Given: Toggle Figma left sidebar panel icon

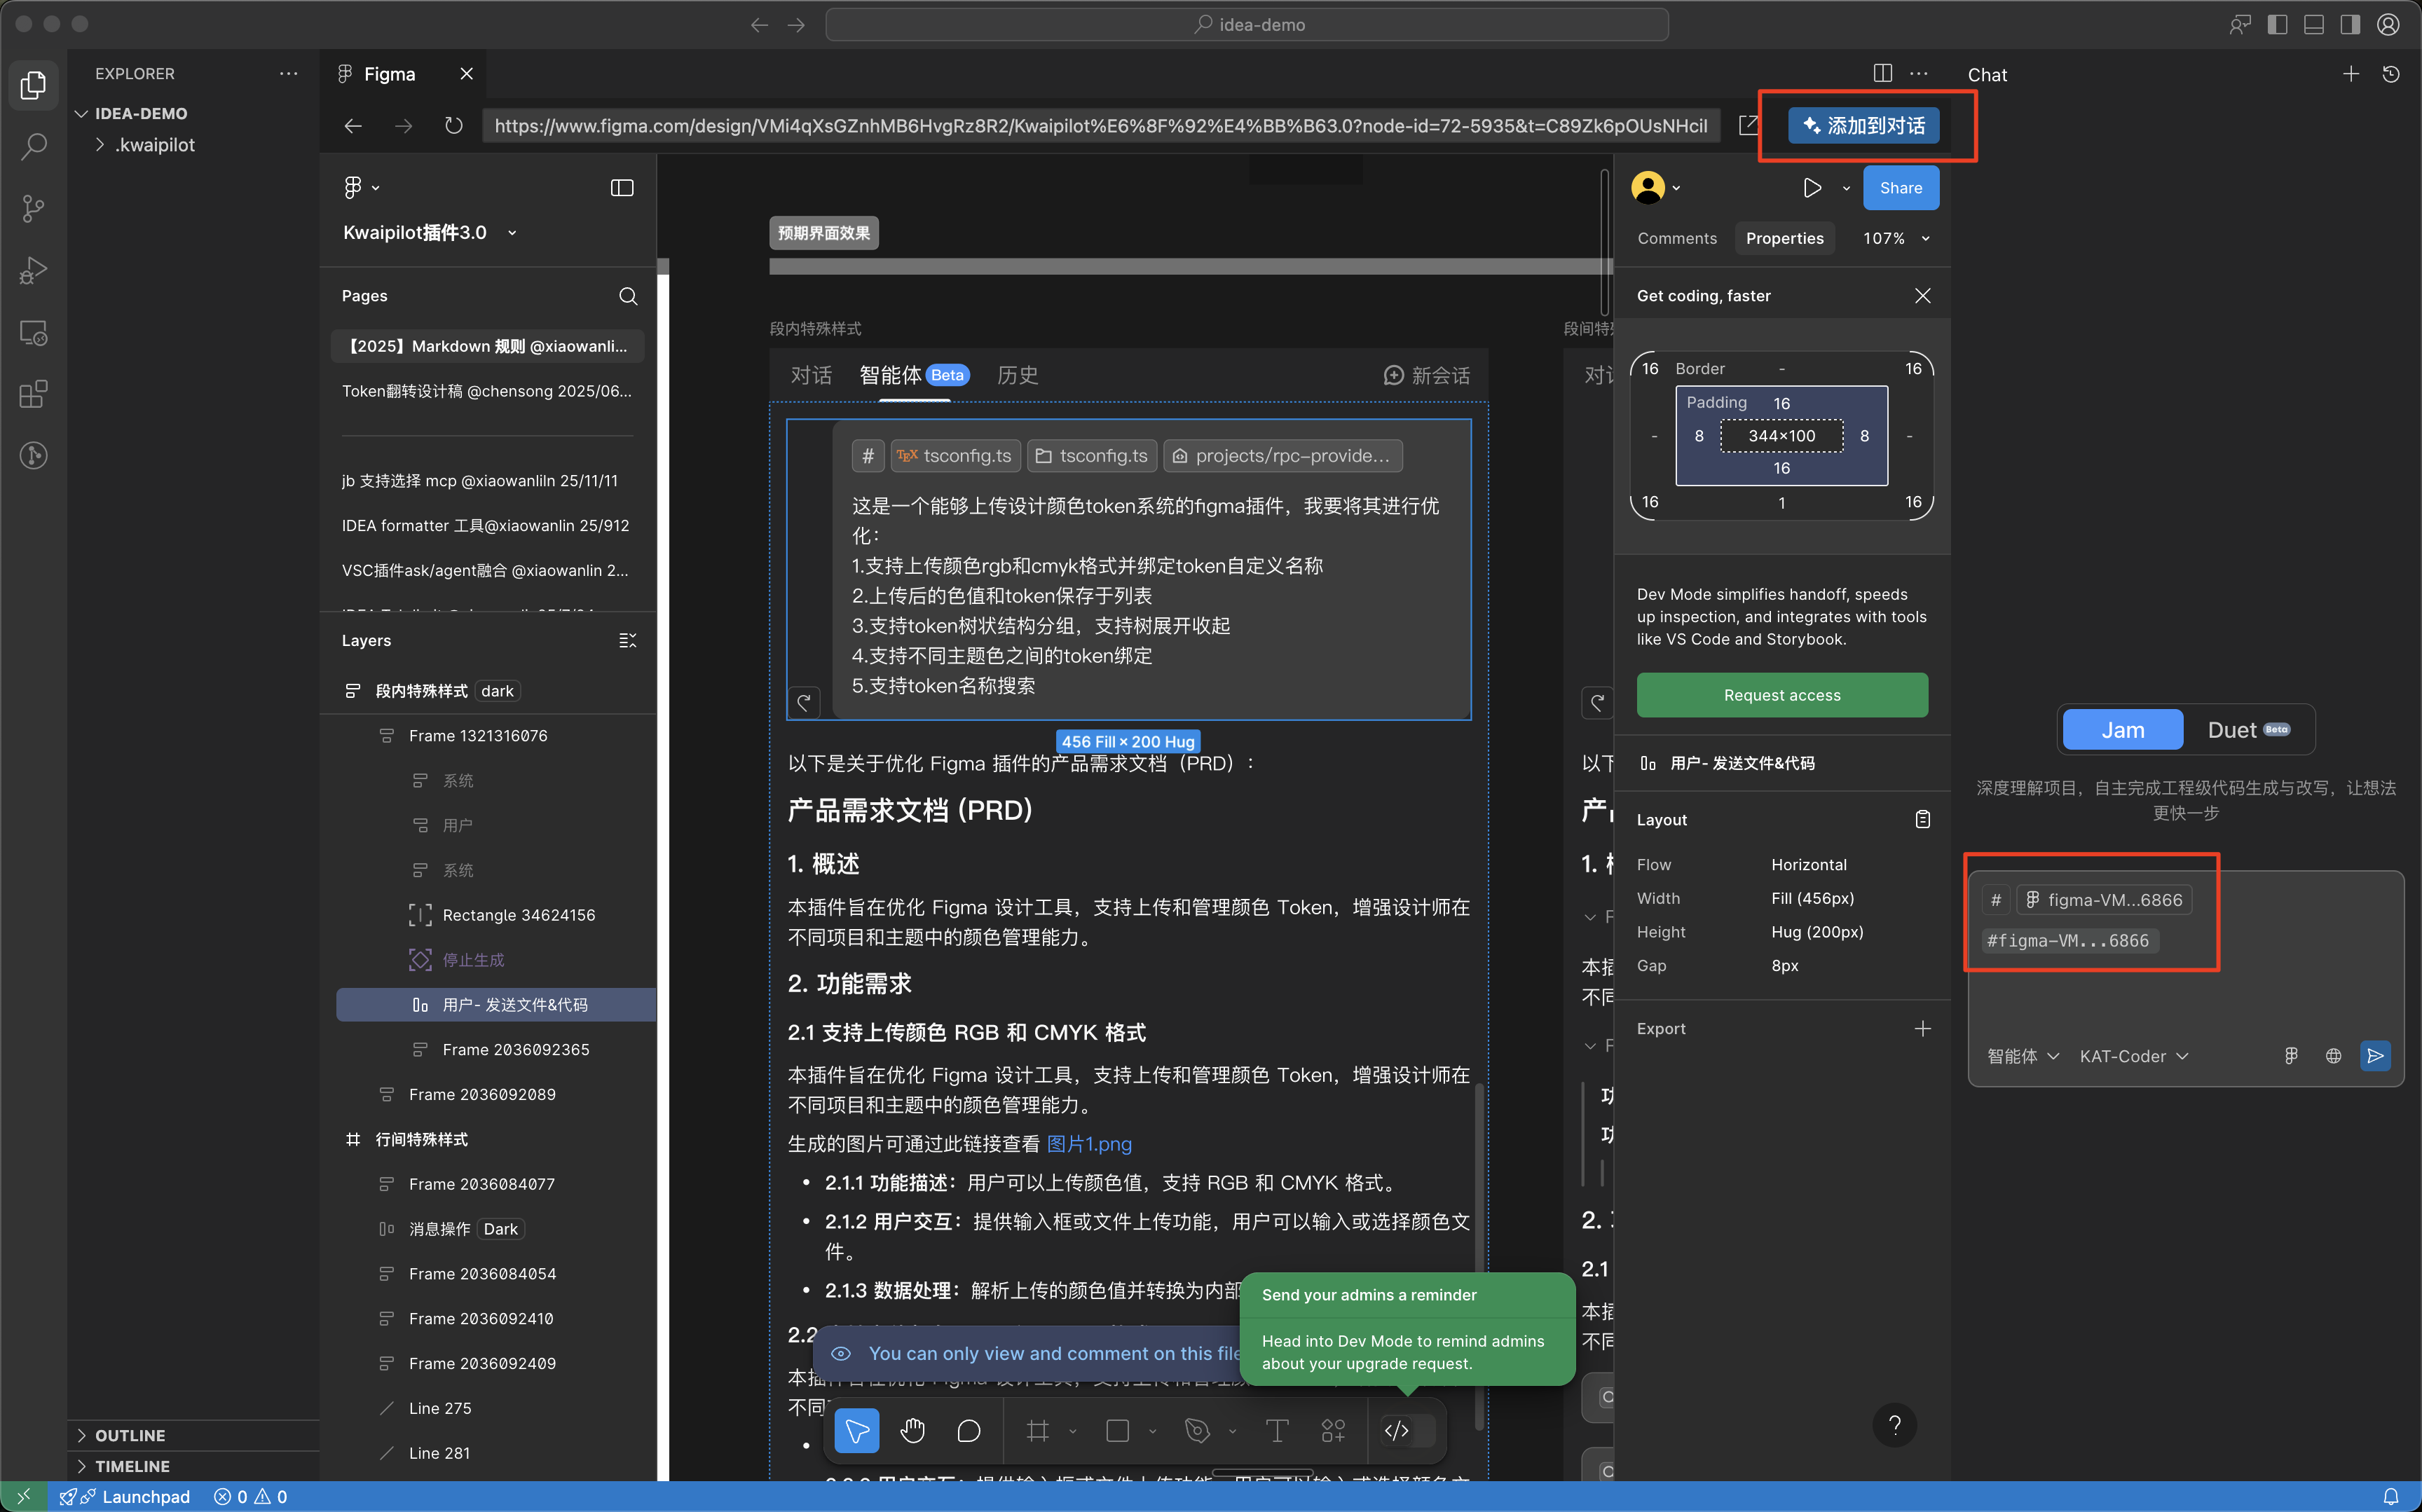Looking at the screenshot, I should click(x=622, y=188).
